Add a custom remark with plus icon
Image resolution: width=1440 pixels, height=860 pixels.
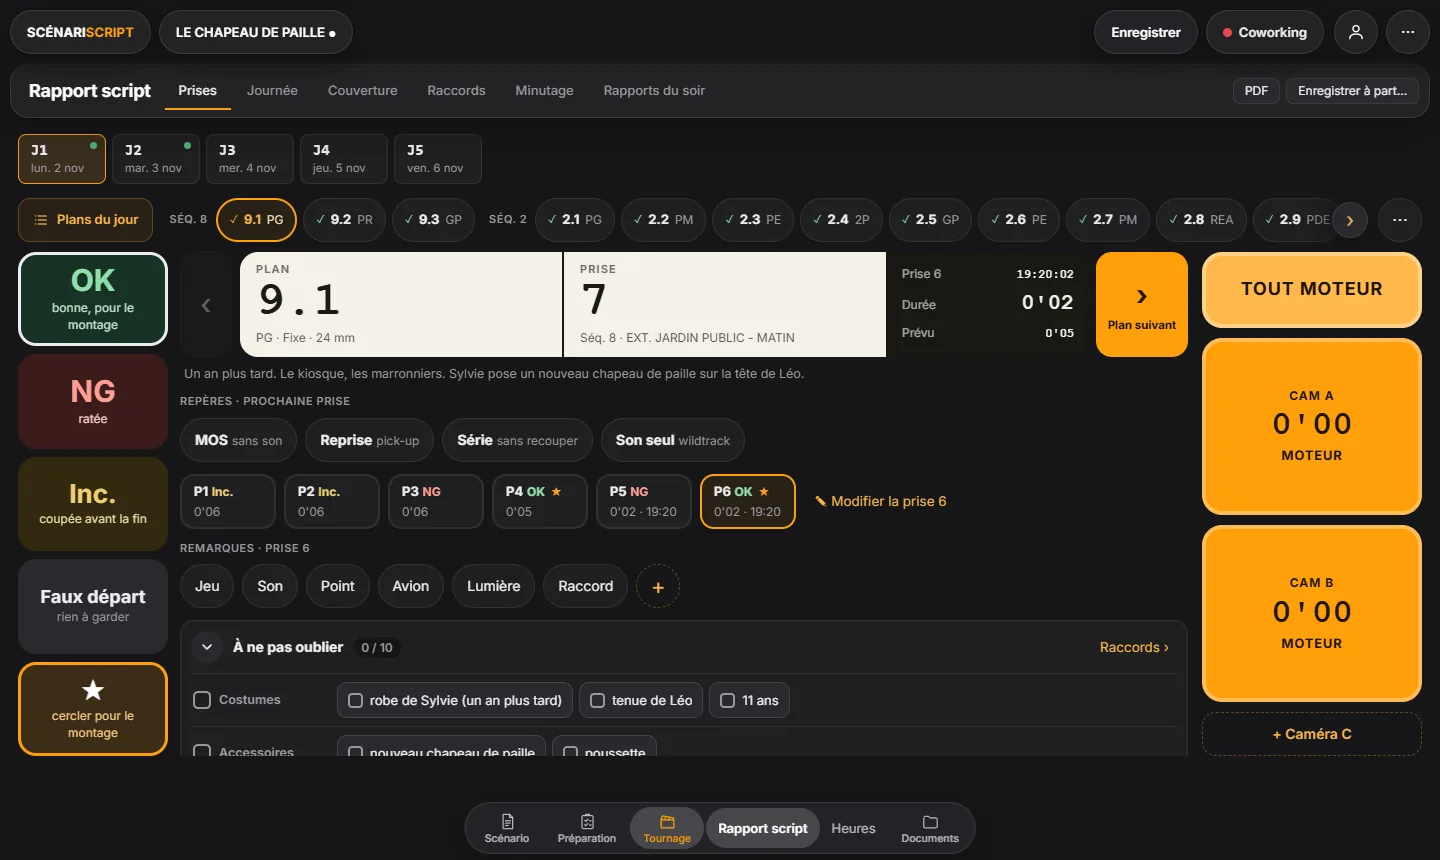[x=658, y=587]
